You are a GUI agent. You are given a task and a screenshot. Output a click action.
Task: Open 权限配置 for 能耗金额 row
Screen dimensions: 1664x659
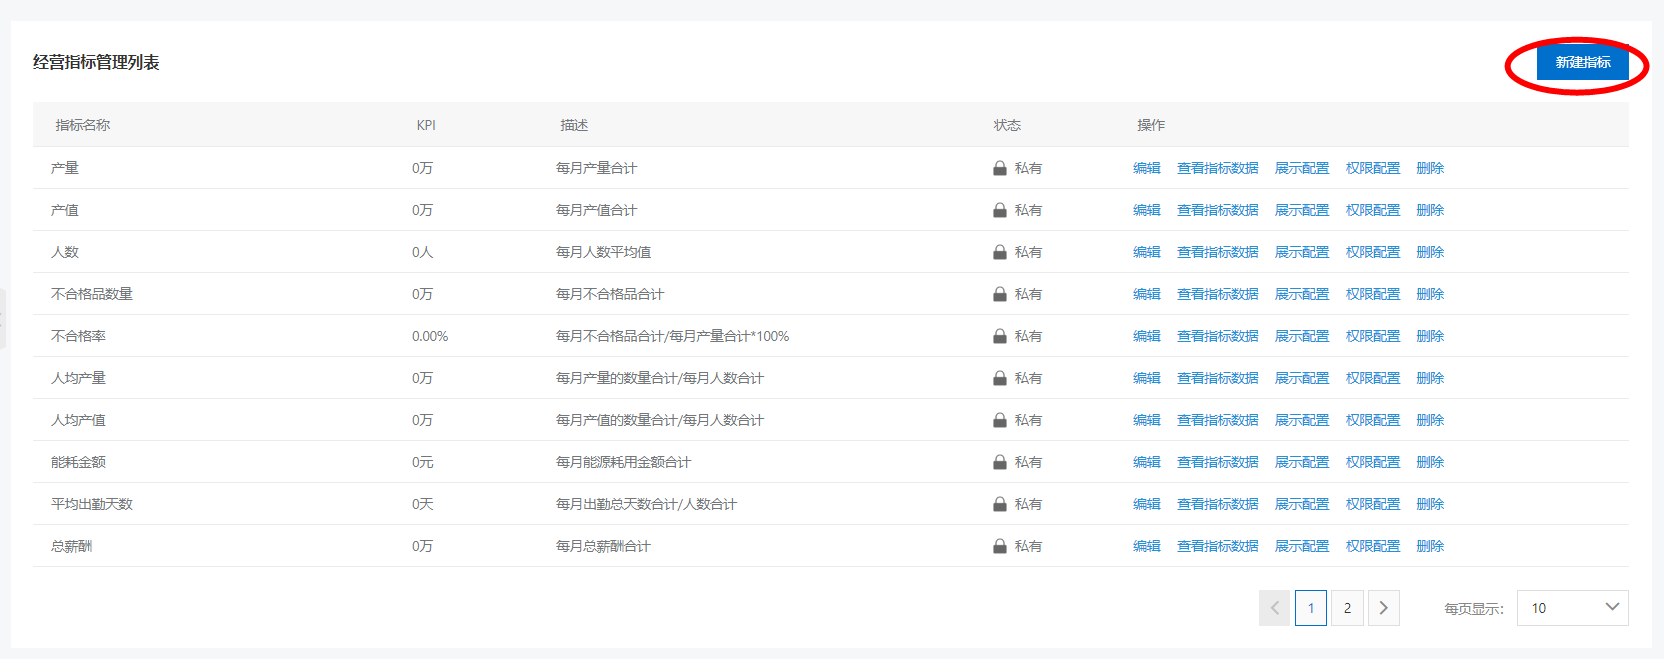click(1373, 462)
